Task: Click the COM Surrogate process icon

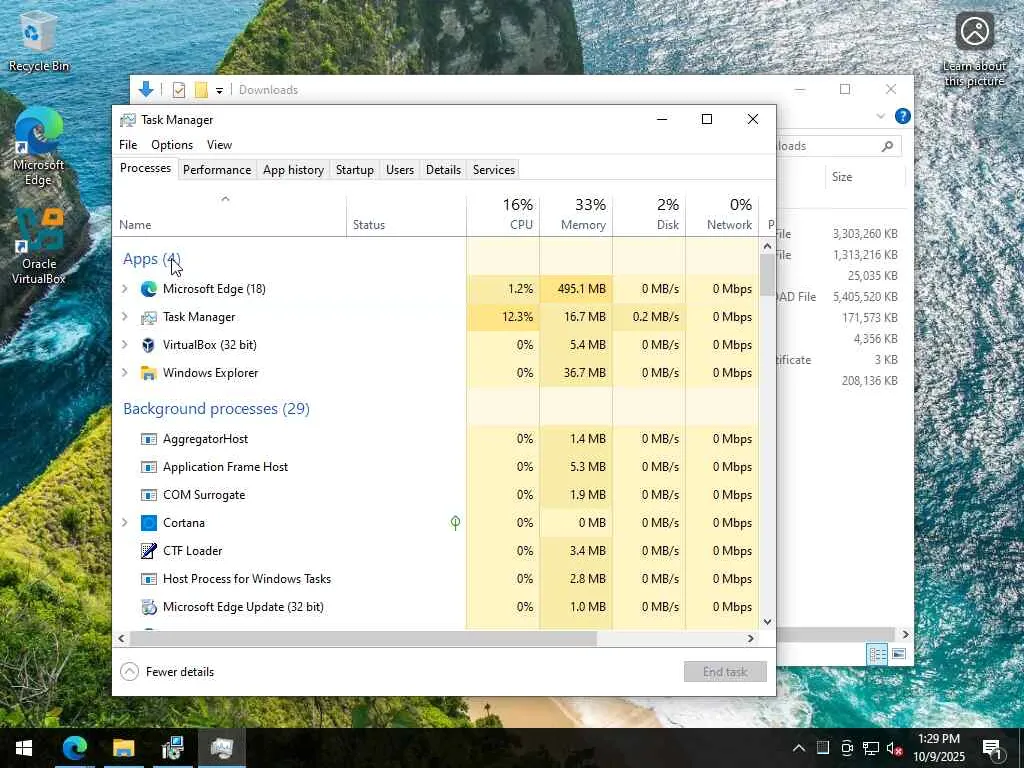Action: click(149, 495)
